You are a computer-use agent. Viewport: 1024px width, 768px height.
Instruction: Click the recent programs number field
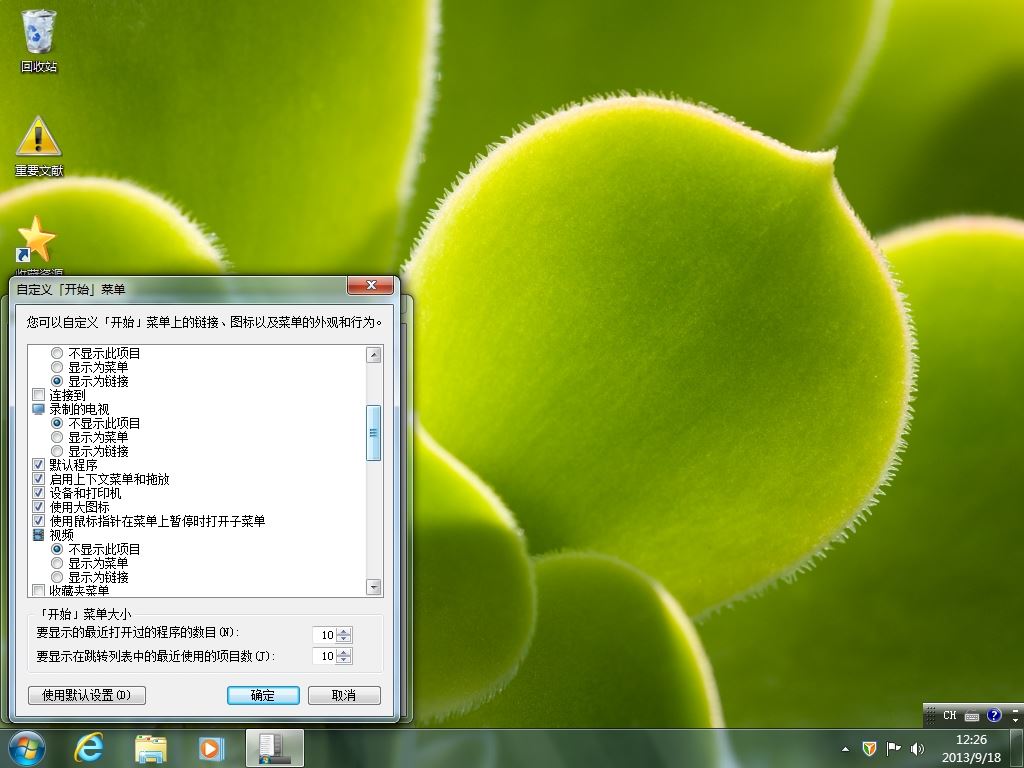point(325,635)
